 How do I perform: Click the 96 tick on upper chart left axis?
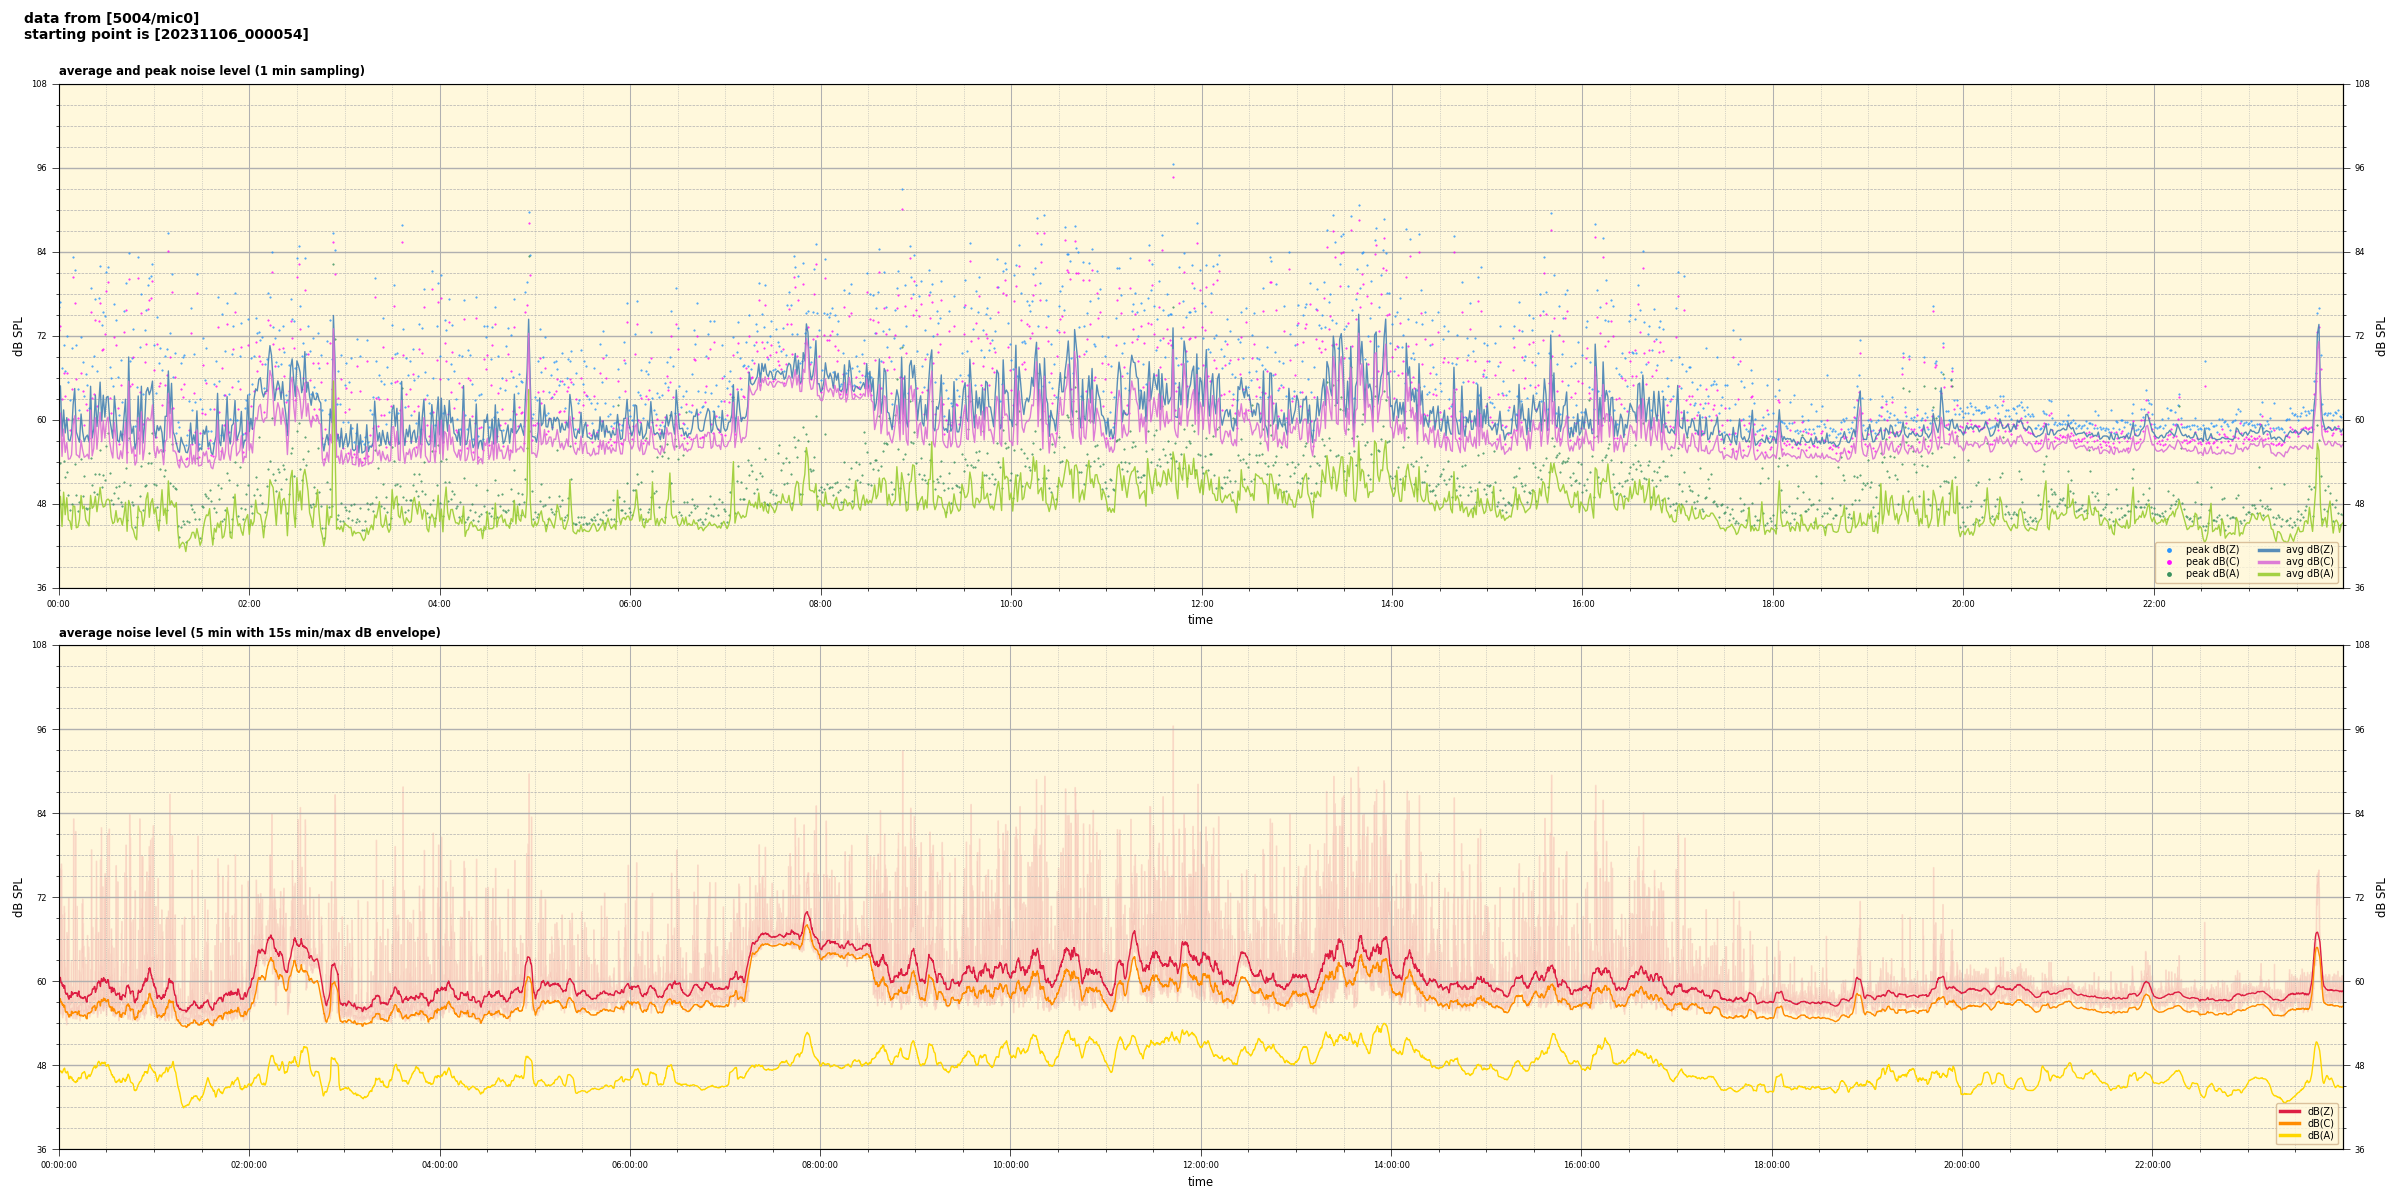42,168
